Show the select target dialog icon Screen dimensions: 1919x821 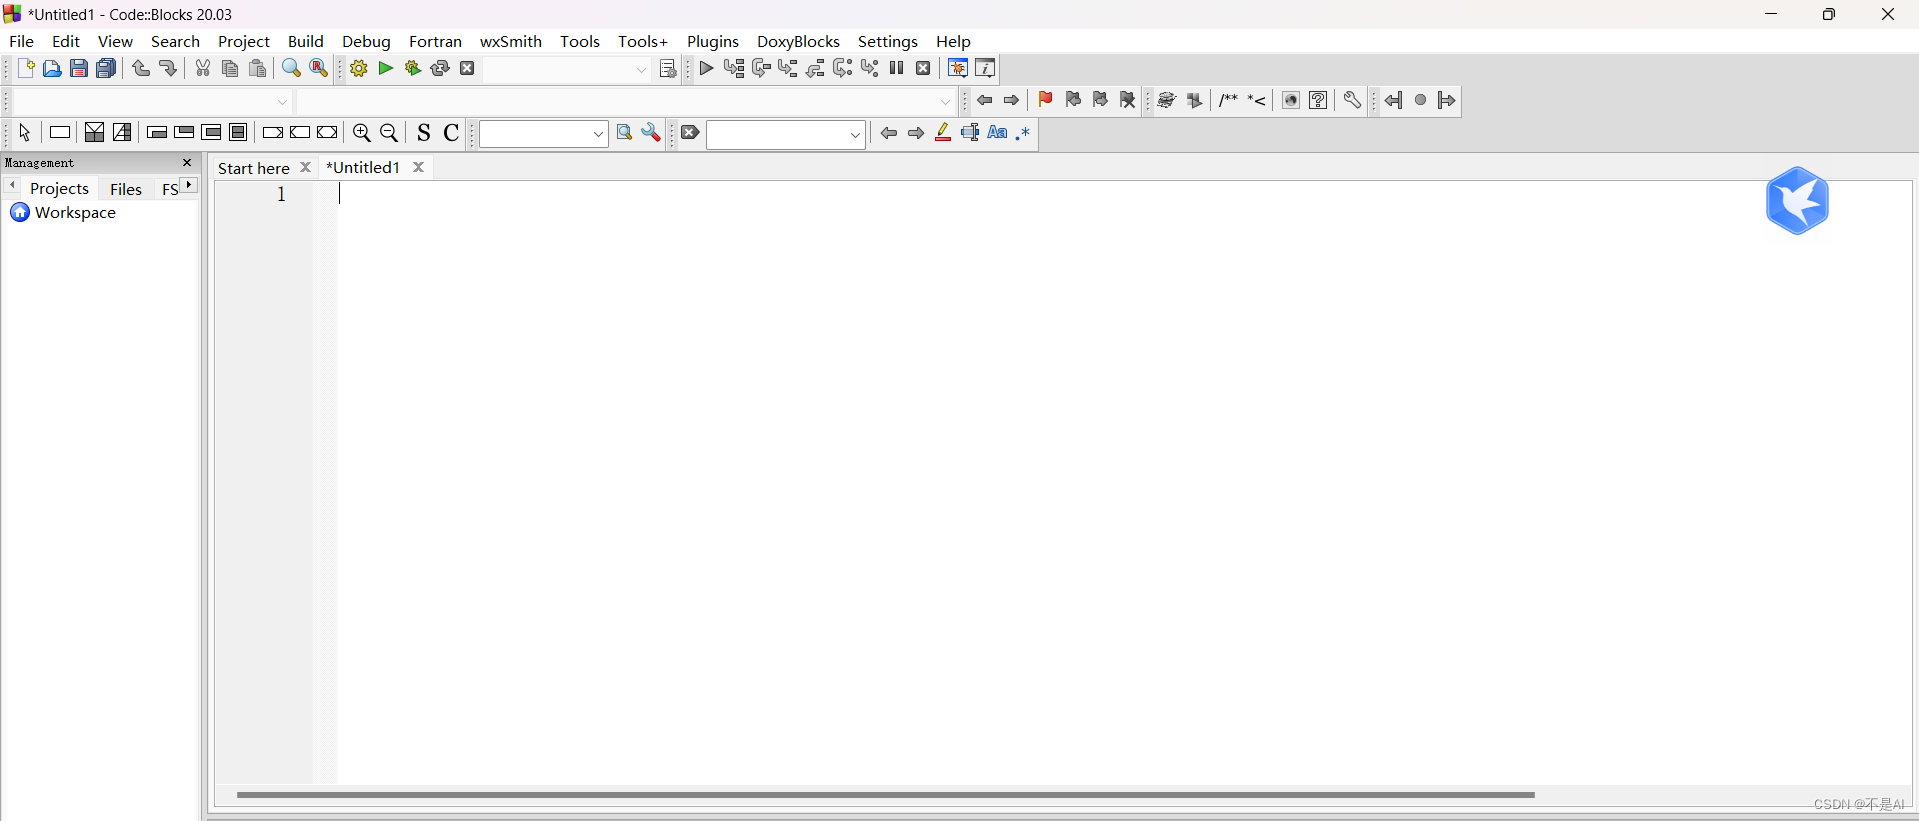[669, 69]
